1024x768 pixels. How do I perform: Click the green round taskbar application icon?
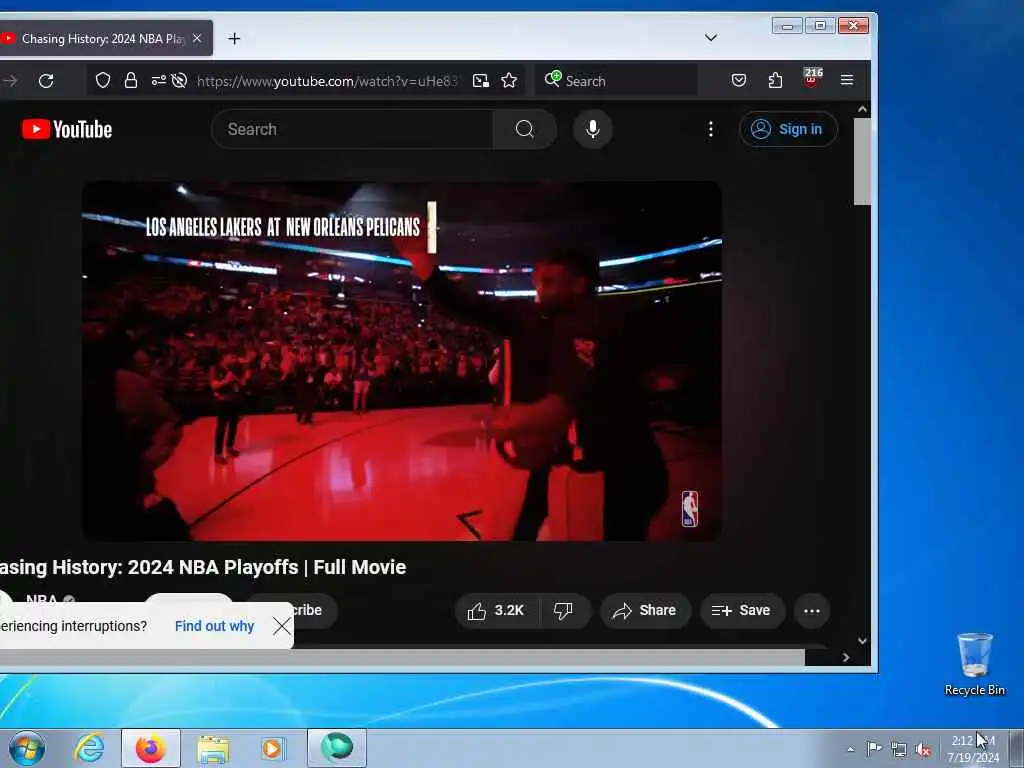tap(337, 748)
